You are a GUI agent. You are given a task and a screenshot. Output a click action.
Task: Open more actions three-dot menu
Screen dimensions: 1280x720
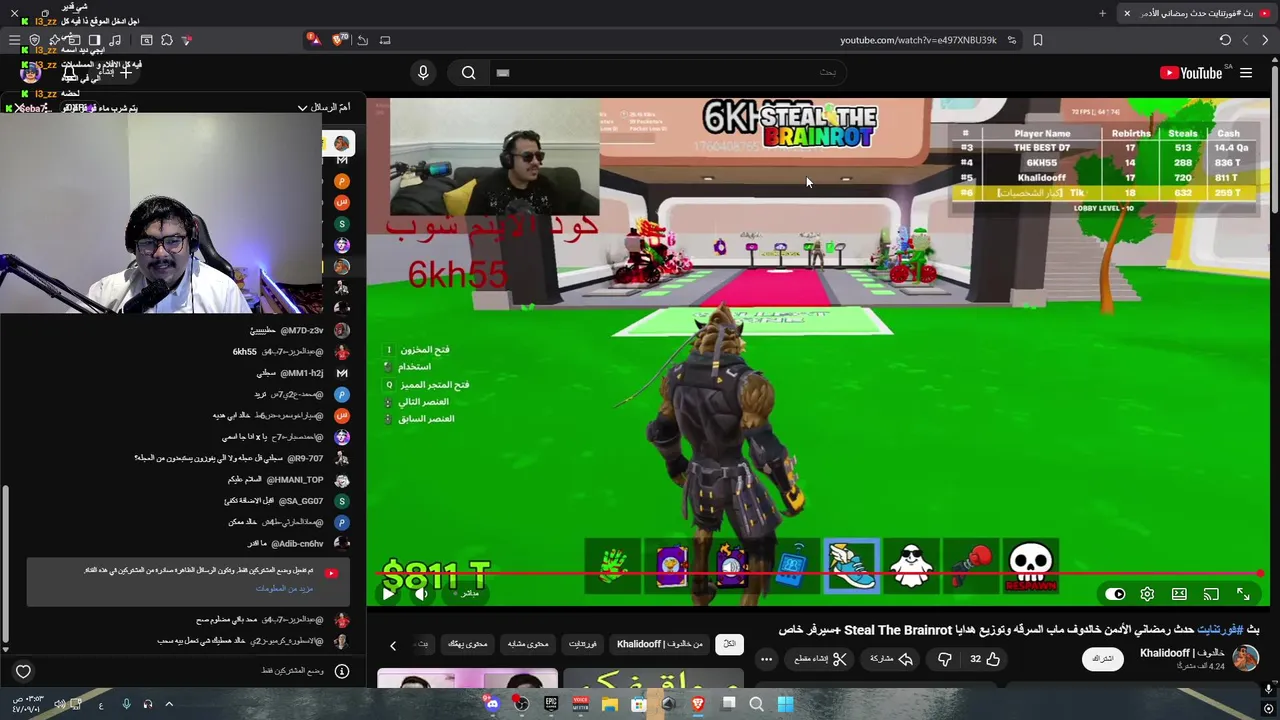766,659
